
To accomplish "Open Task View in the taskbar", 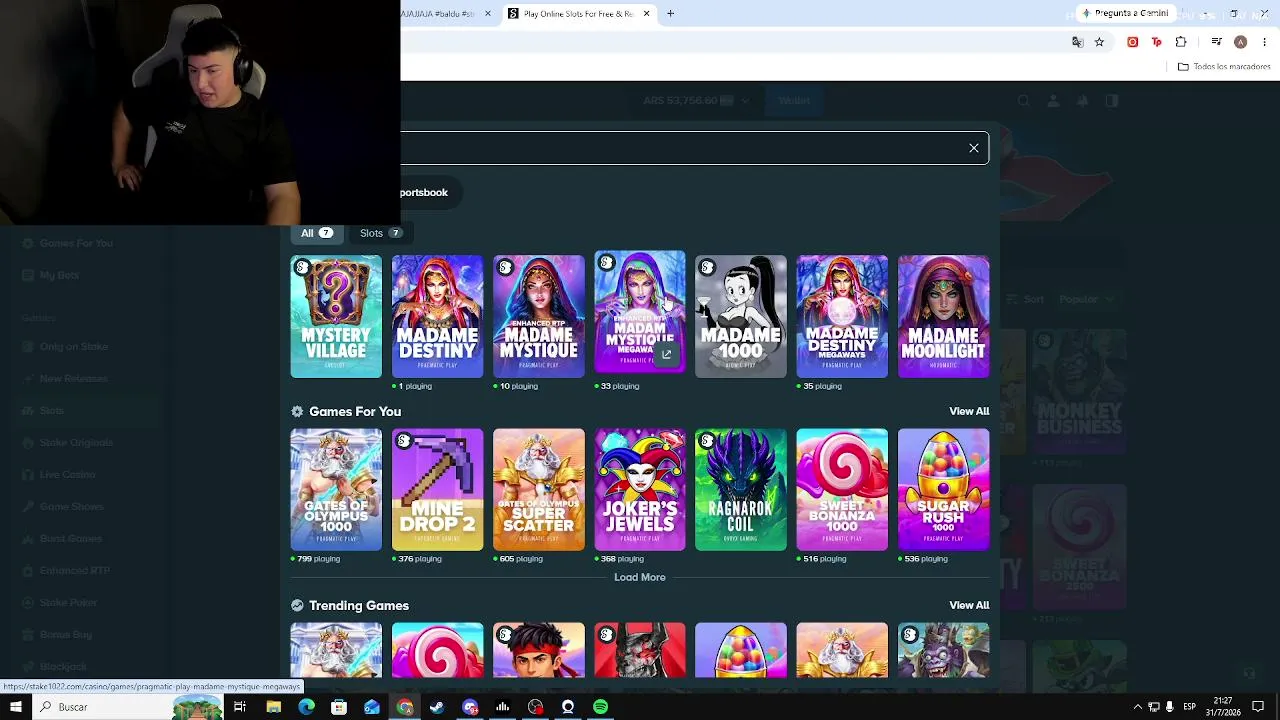I will (240, 707).
